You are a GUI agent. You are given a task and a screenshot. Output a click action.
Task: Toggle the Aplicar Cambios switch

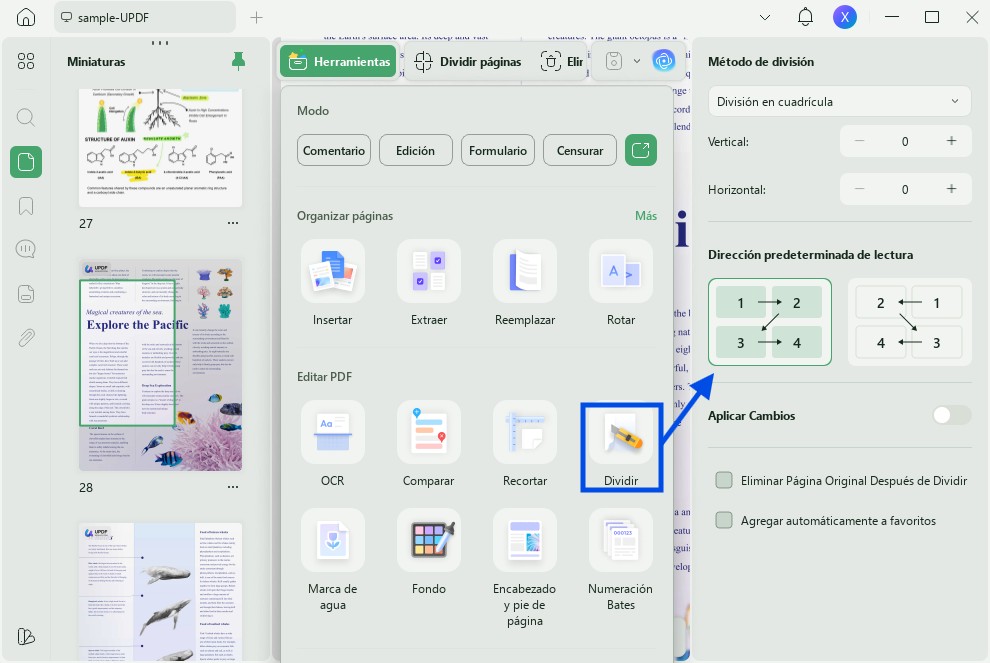[x=951, y=415]
